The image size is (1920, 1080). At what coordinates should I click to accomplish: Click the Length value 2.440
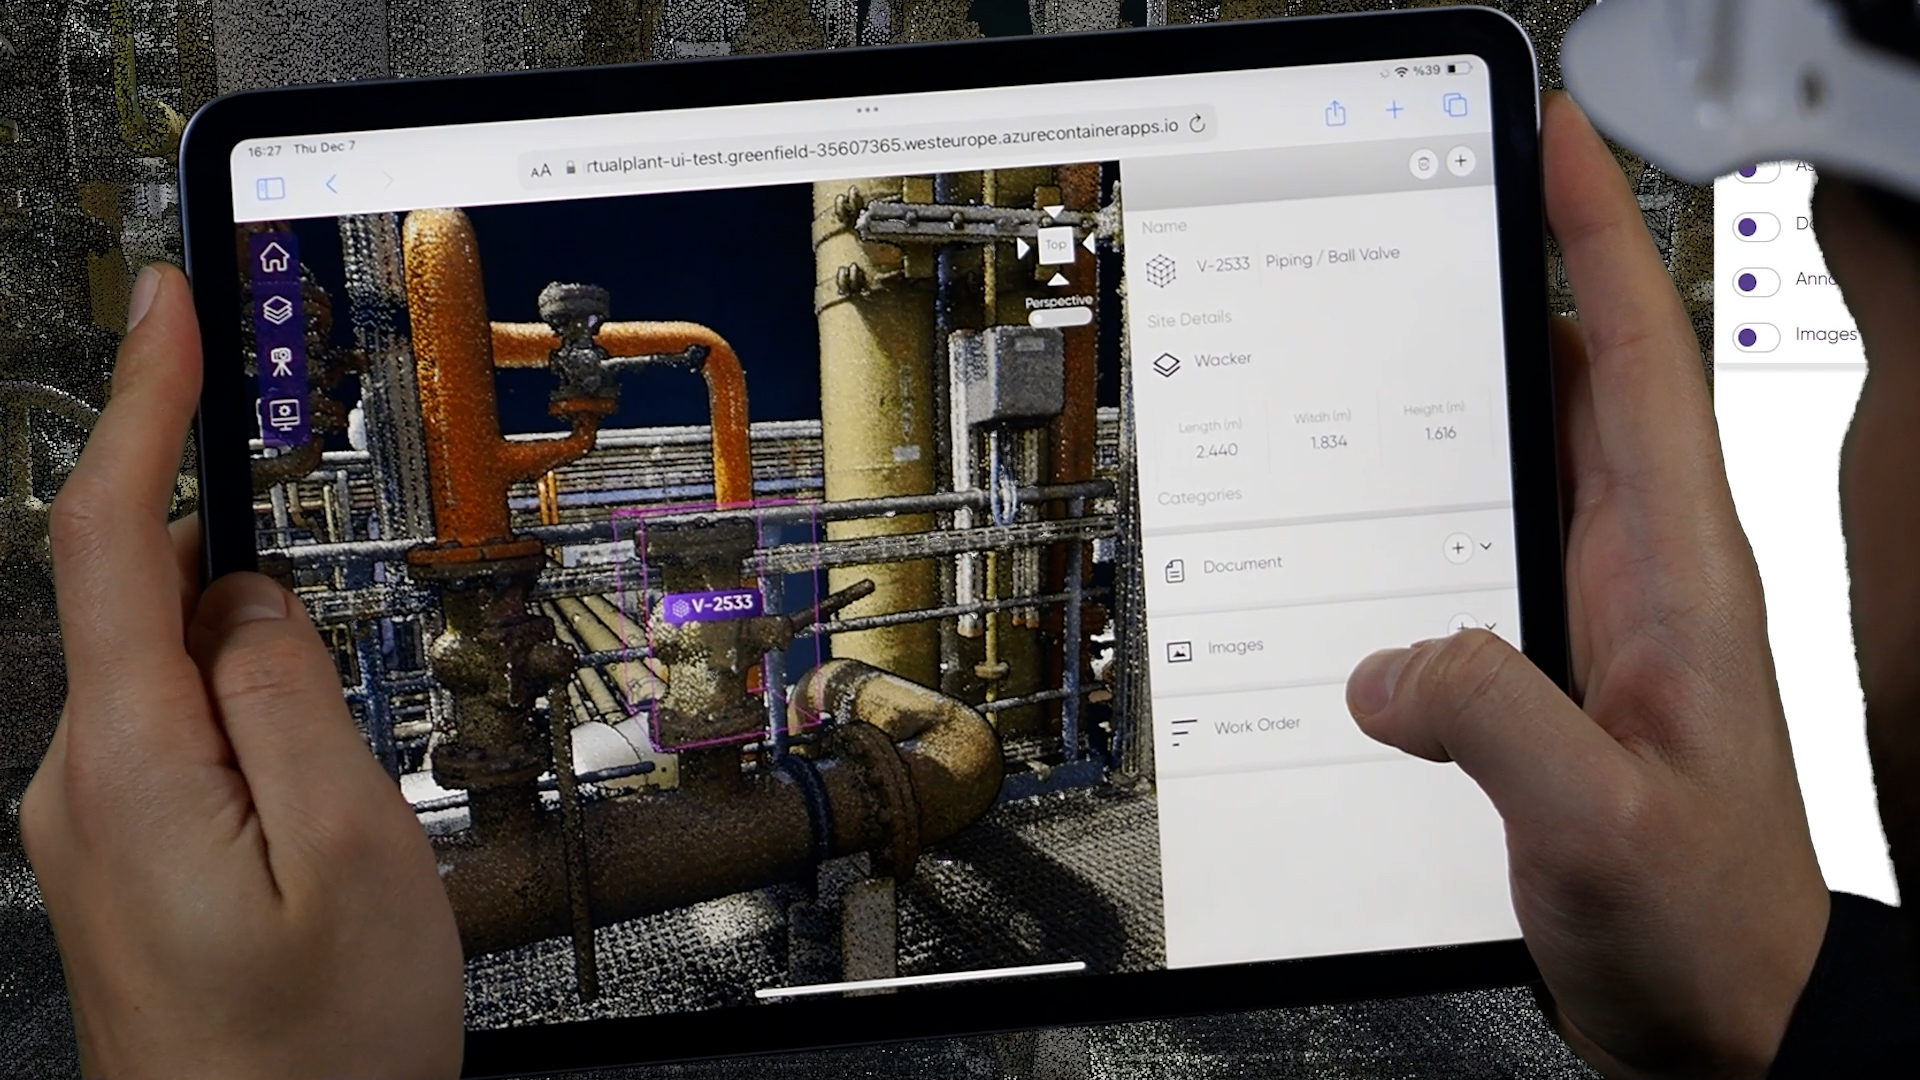[x=1217, y=451]
